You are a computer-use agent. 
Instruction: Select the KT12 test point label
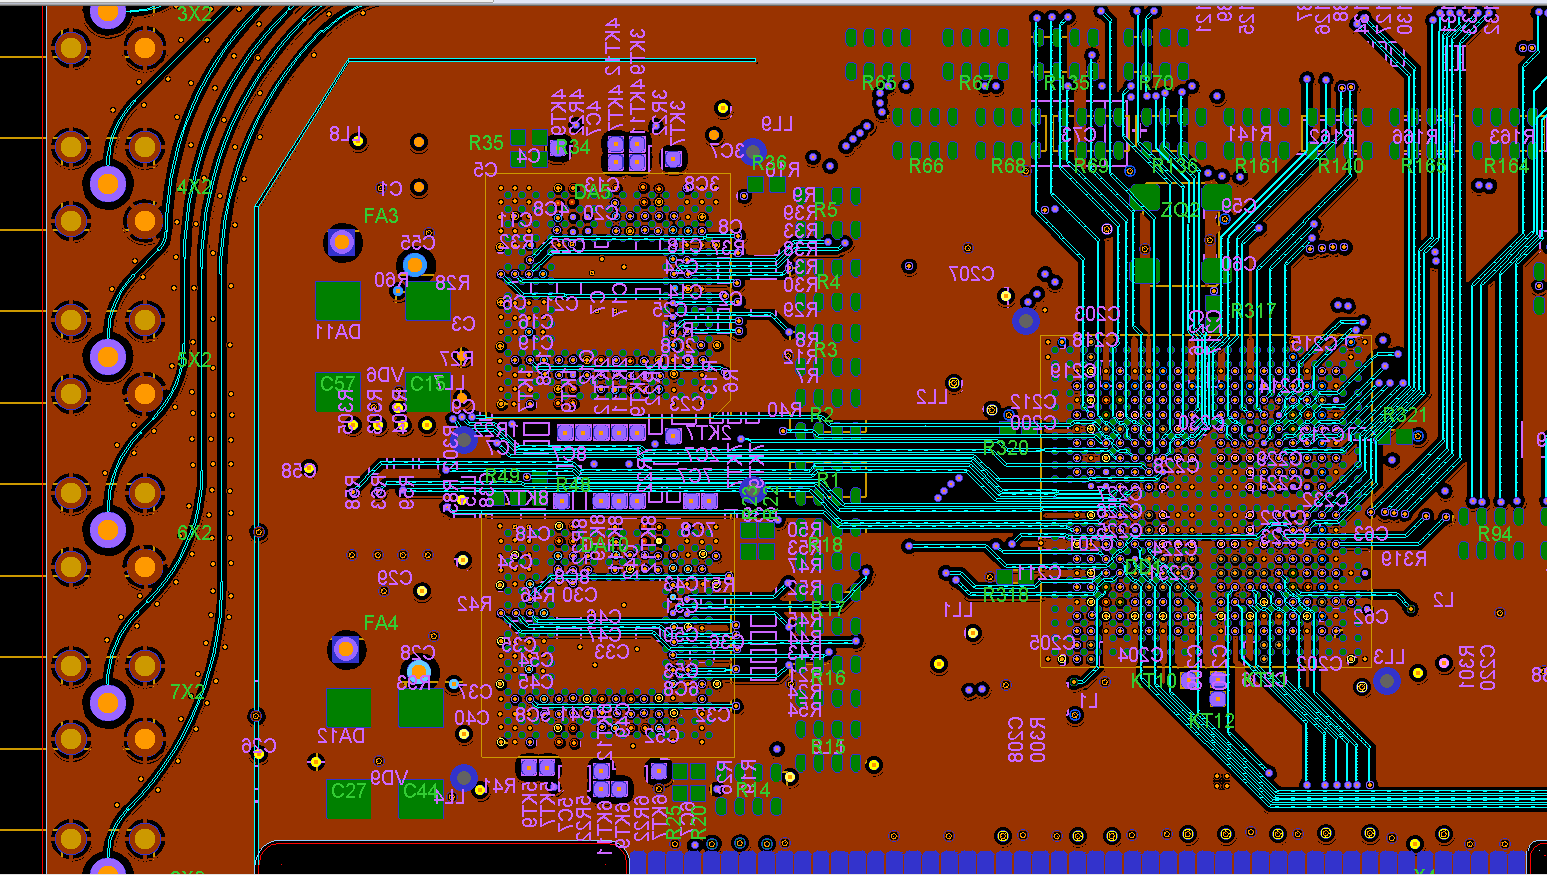[1212, 720]
